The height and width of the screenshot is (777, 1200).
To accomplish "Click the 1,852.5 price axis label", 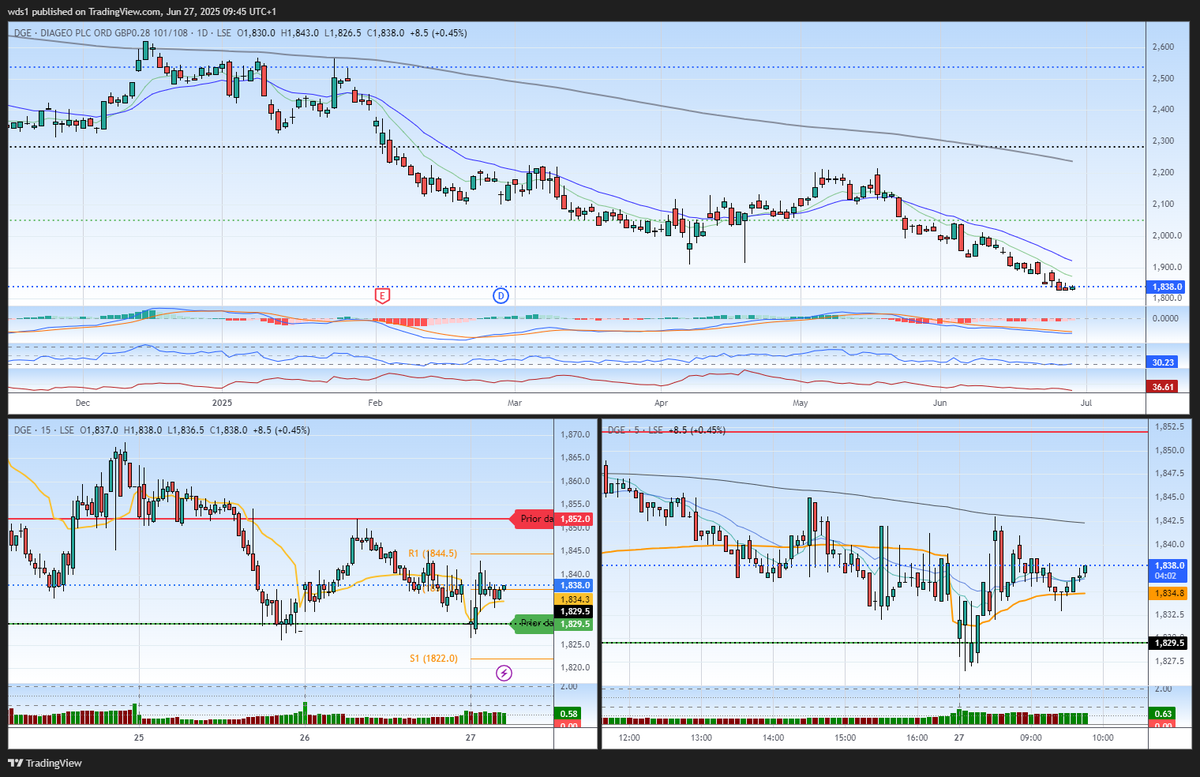I will click(1168, 427).
